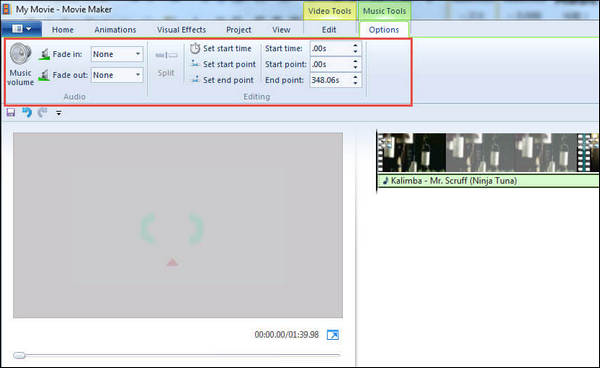
Task: Click the Save icon in quick access toolbar
Action: [x=11, y=112]
